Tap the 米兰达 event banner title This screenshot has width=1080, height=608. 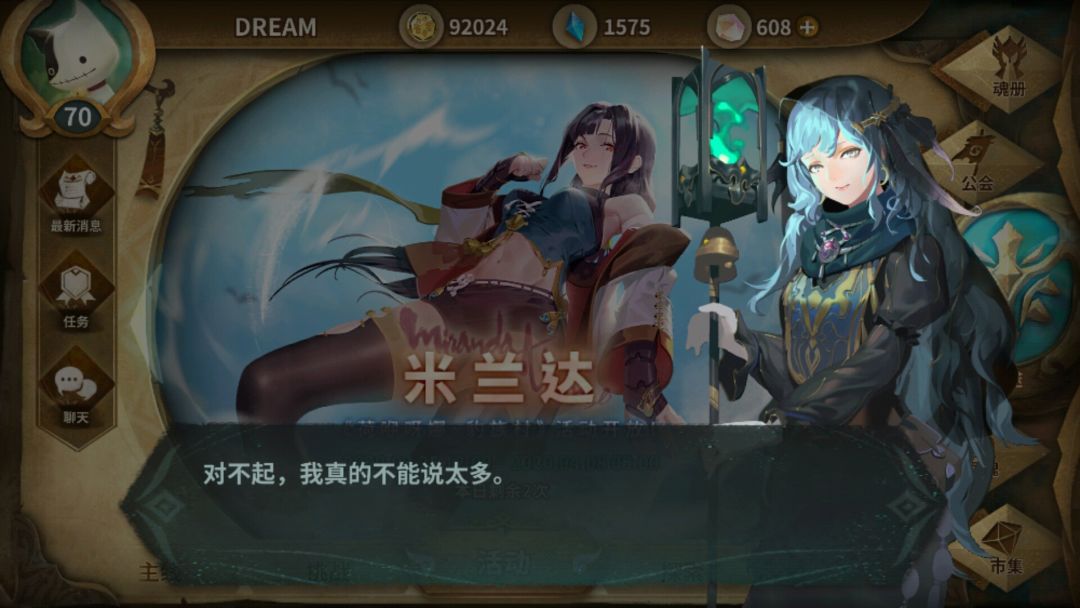point(499,379)
